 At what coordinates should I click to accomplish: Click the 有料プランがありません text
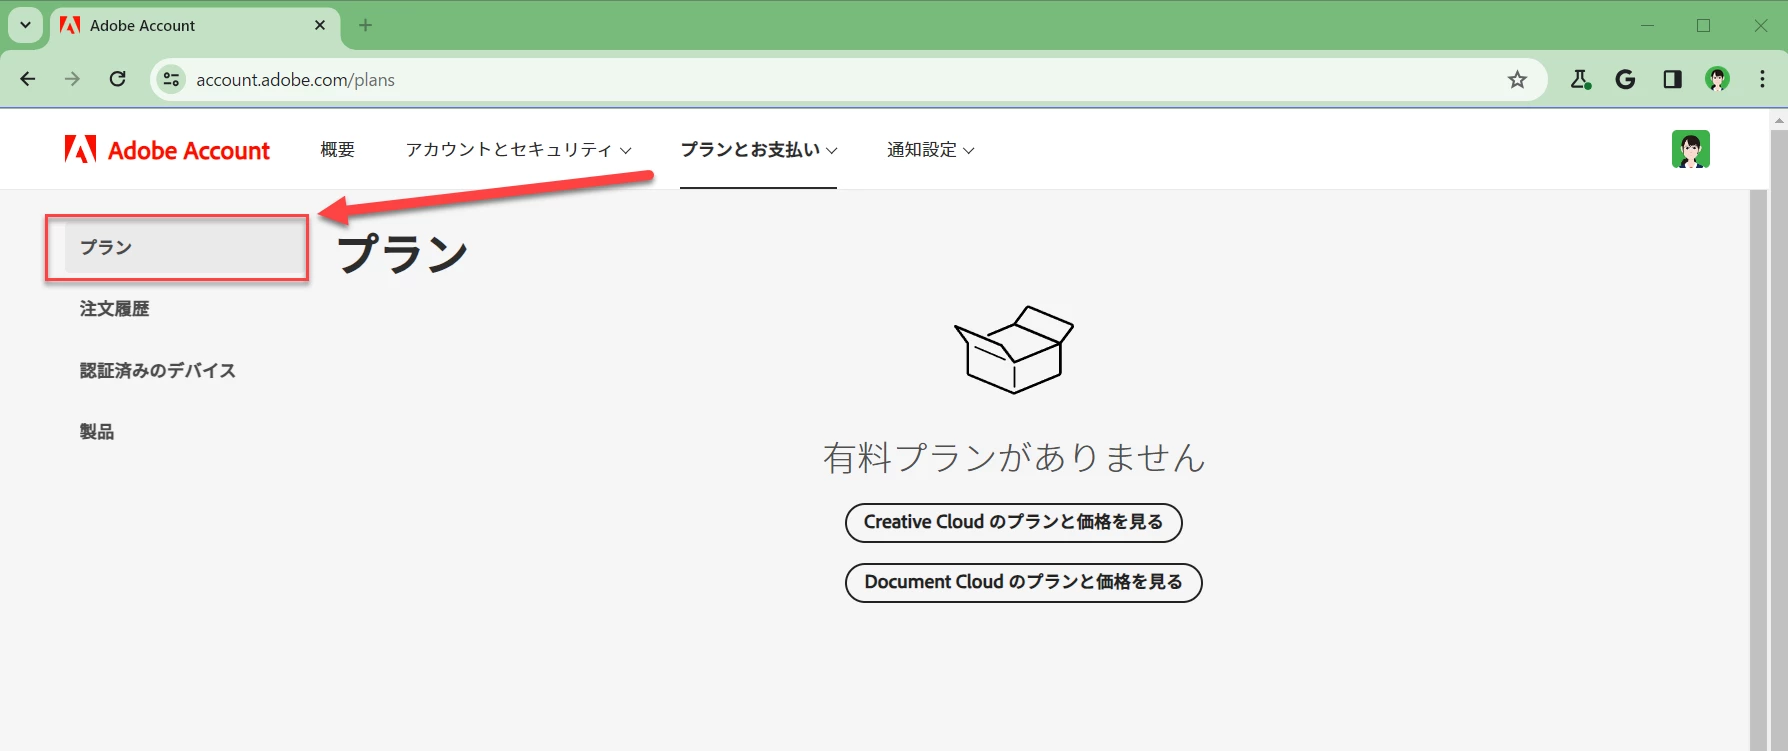[x=1014, y=458]
